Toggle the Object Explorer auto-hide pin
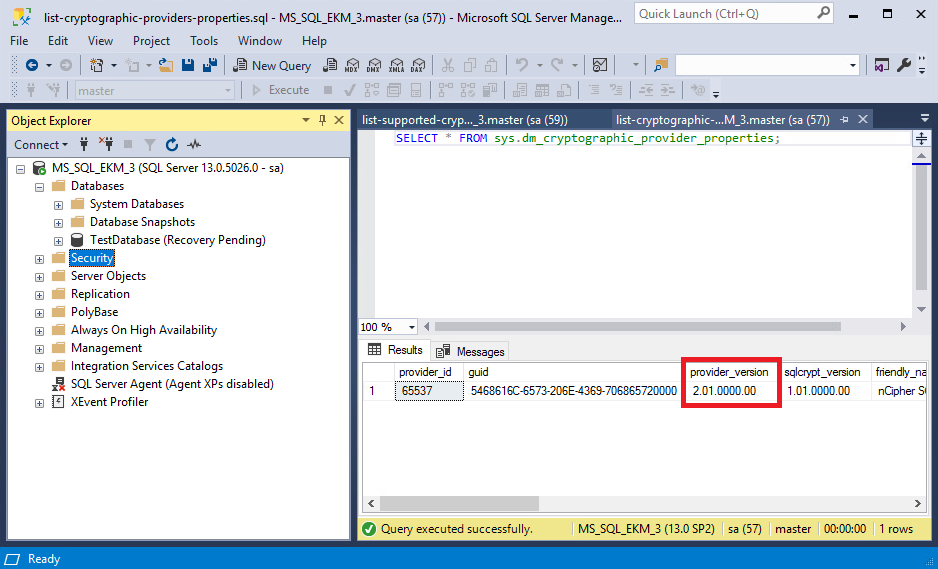The image size is (938, 569). click(x=322, y=120)
